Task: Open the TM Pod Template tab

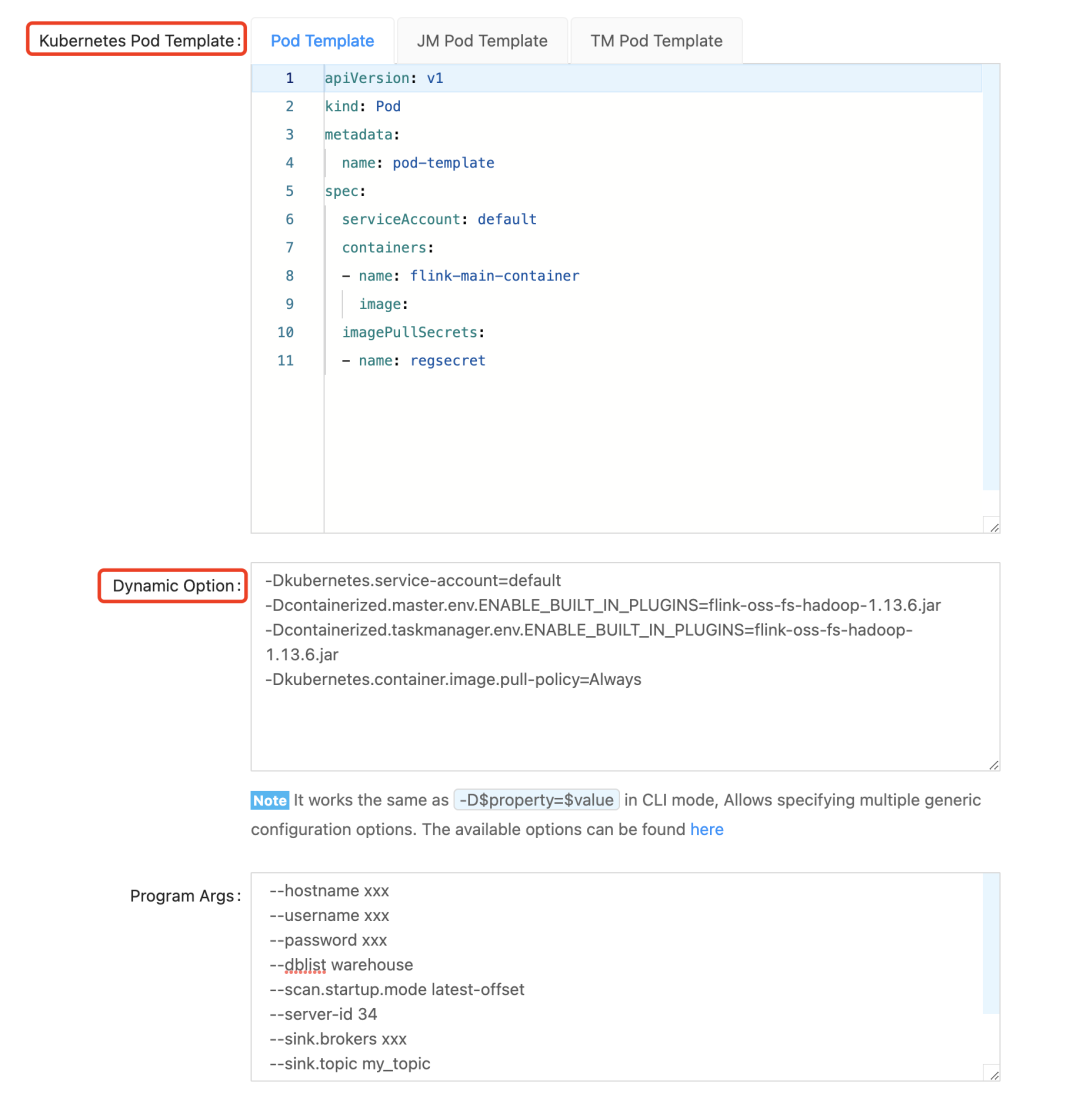Action: pos(656,41)
